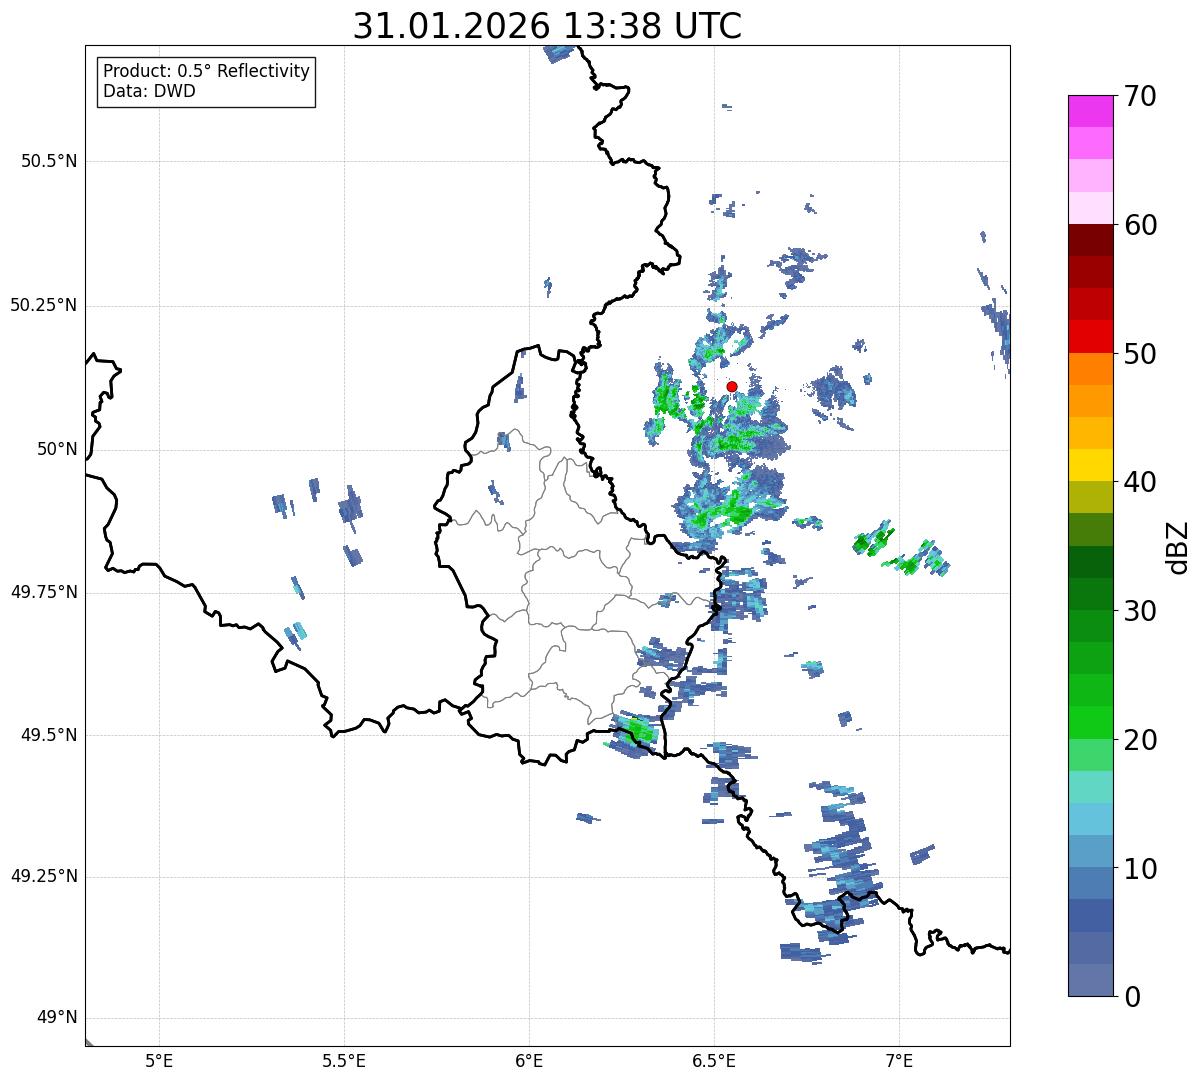The image size is (1202, 1081).
Task: Click the latitude label 49.5°N
Action: pyautogui.click(x=48, y=735)
